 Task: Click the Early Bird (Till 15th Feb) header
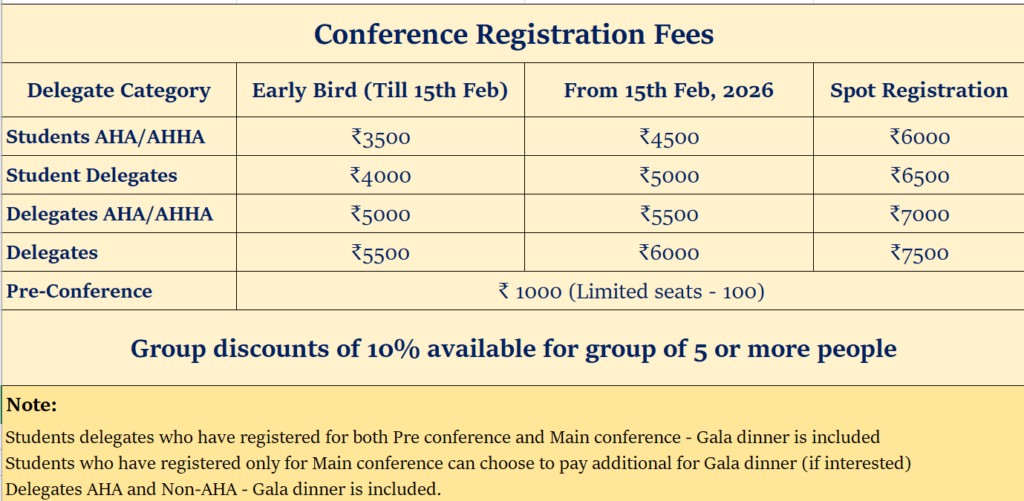tap(380, 91)
